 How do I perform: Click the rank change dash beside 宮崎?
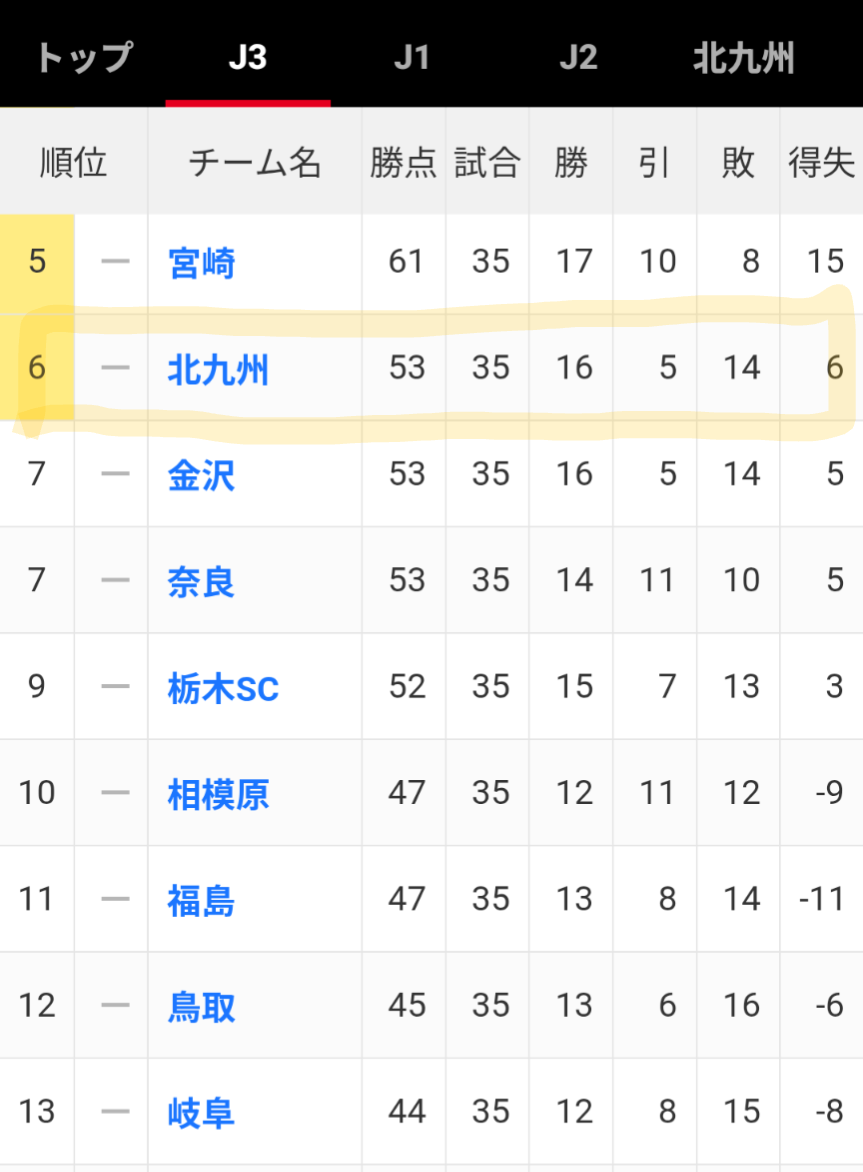115,263
